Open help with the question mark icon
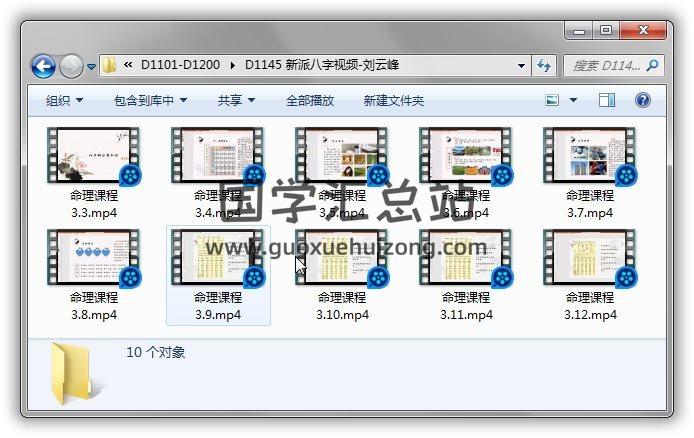Screen dimensions: 694x438 642,100
